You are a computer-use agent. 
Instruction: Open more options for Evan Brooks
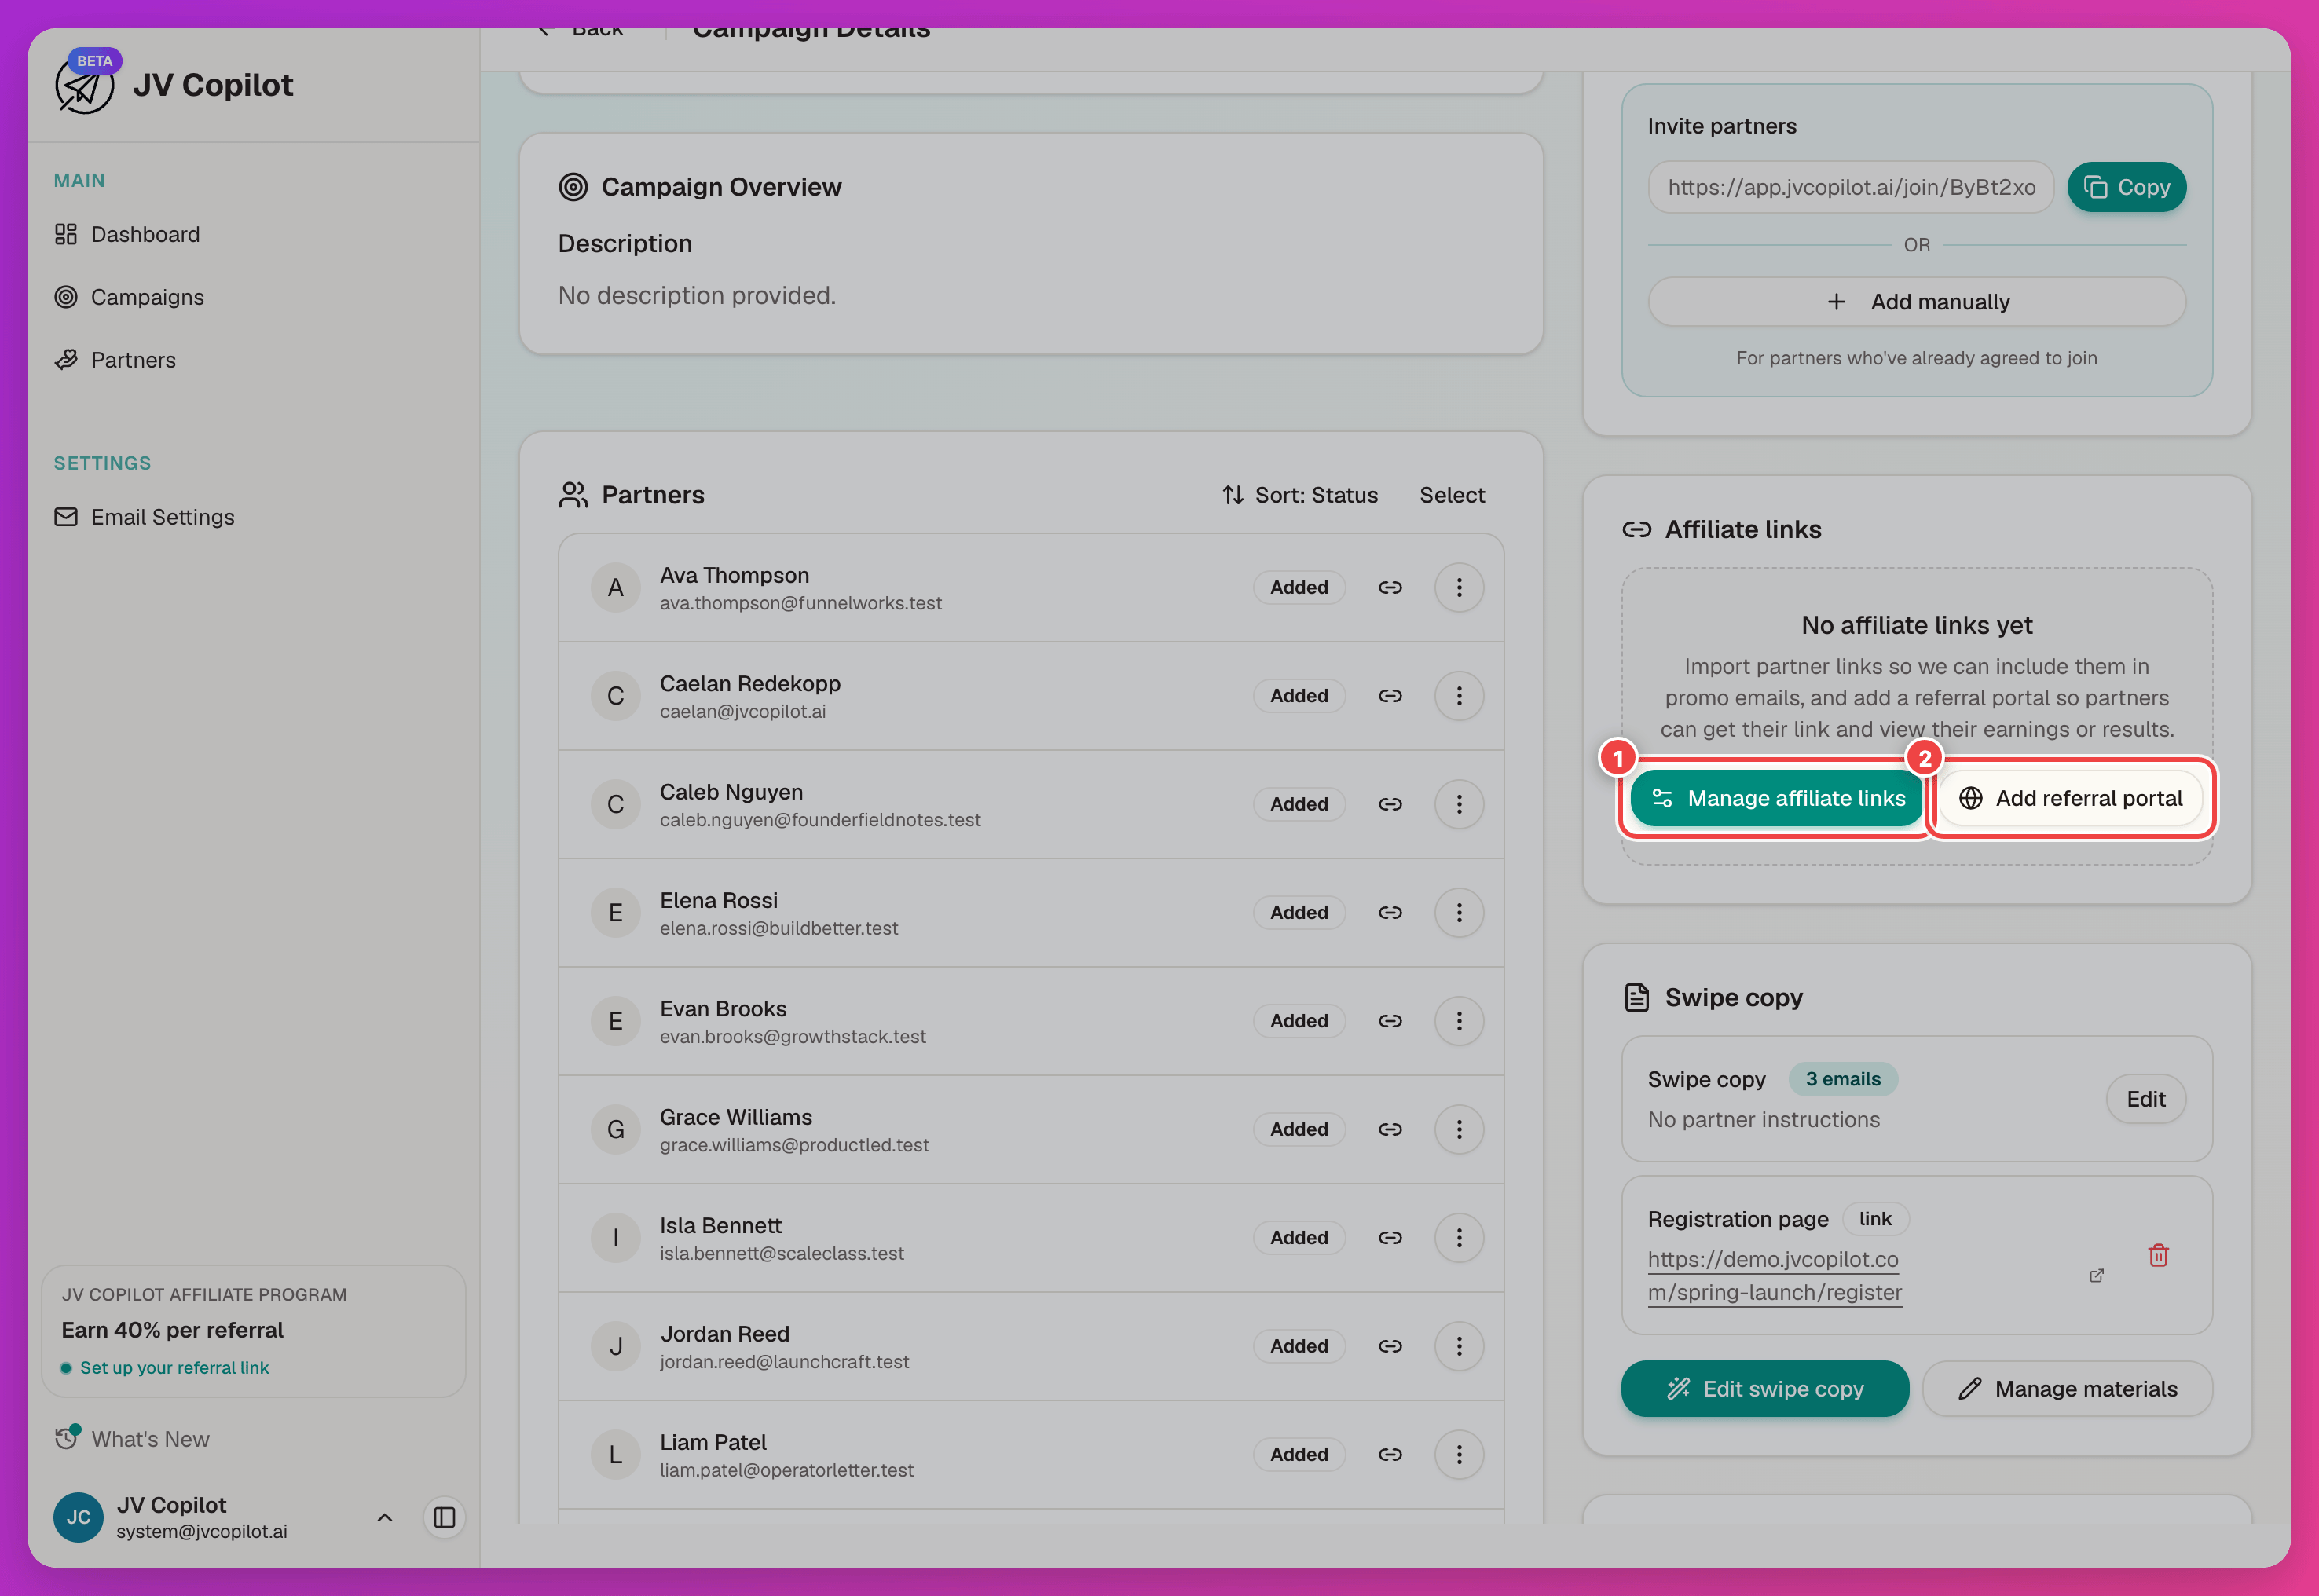click(1459, 1021)
